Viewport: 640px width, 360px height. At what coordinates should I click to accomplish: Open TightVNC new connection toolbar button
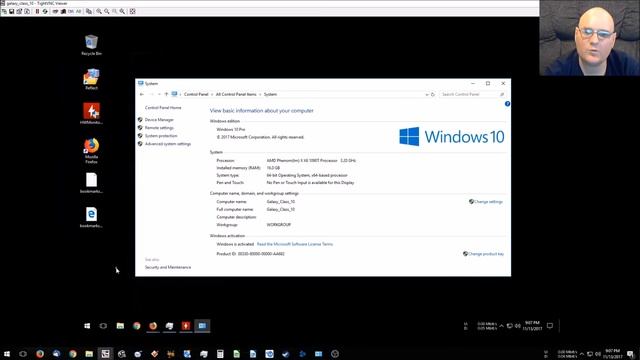coord(4,11)
